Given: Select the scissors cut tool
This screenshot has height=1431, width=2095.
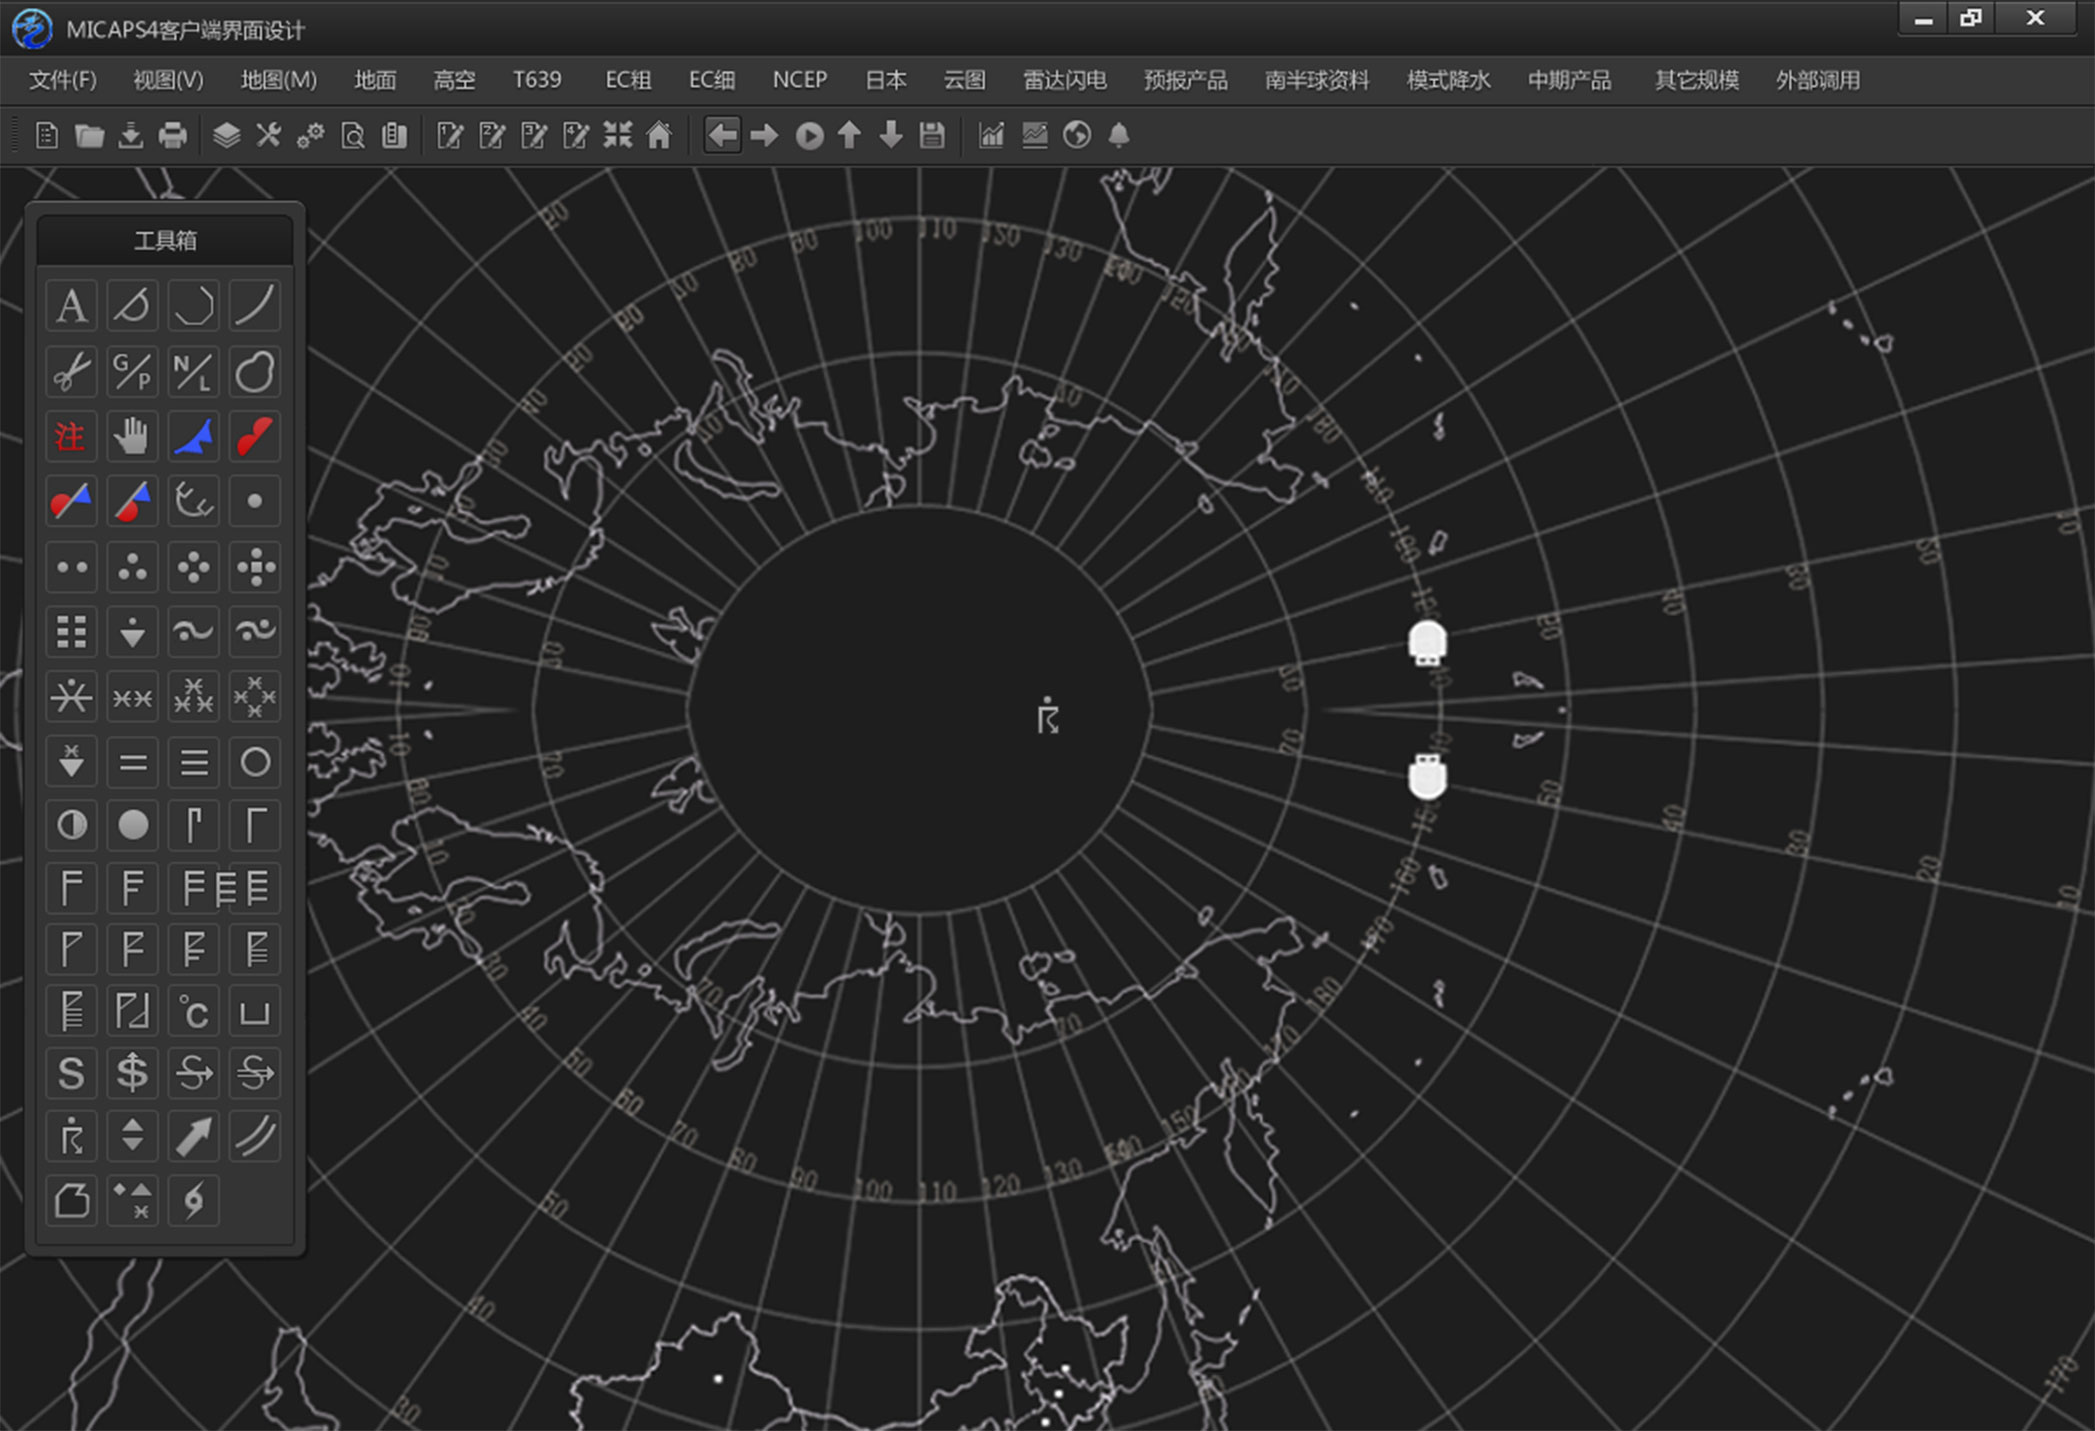Looking at the screenshot, I should [x=71, y=372].
